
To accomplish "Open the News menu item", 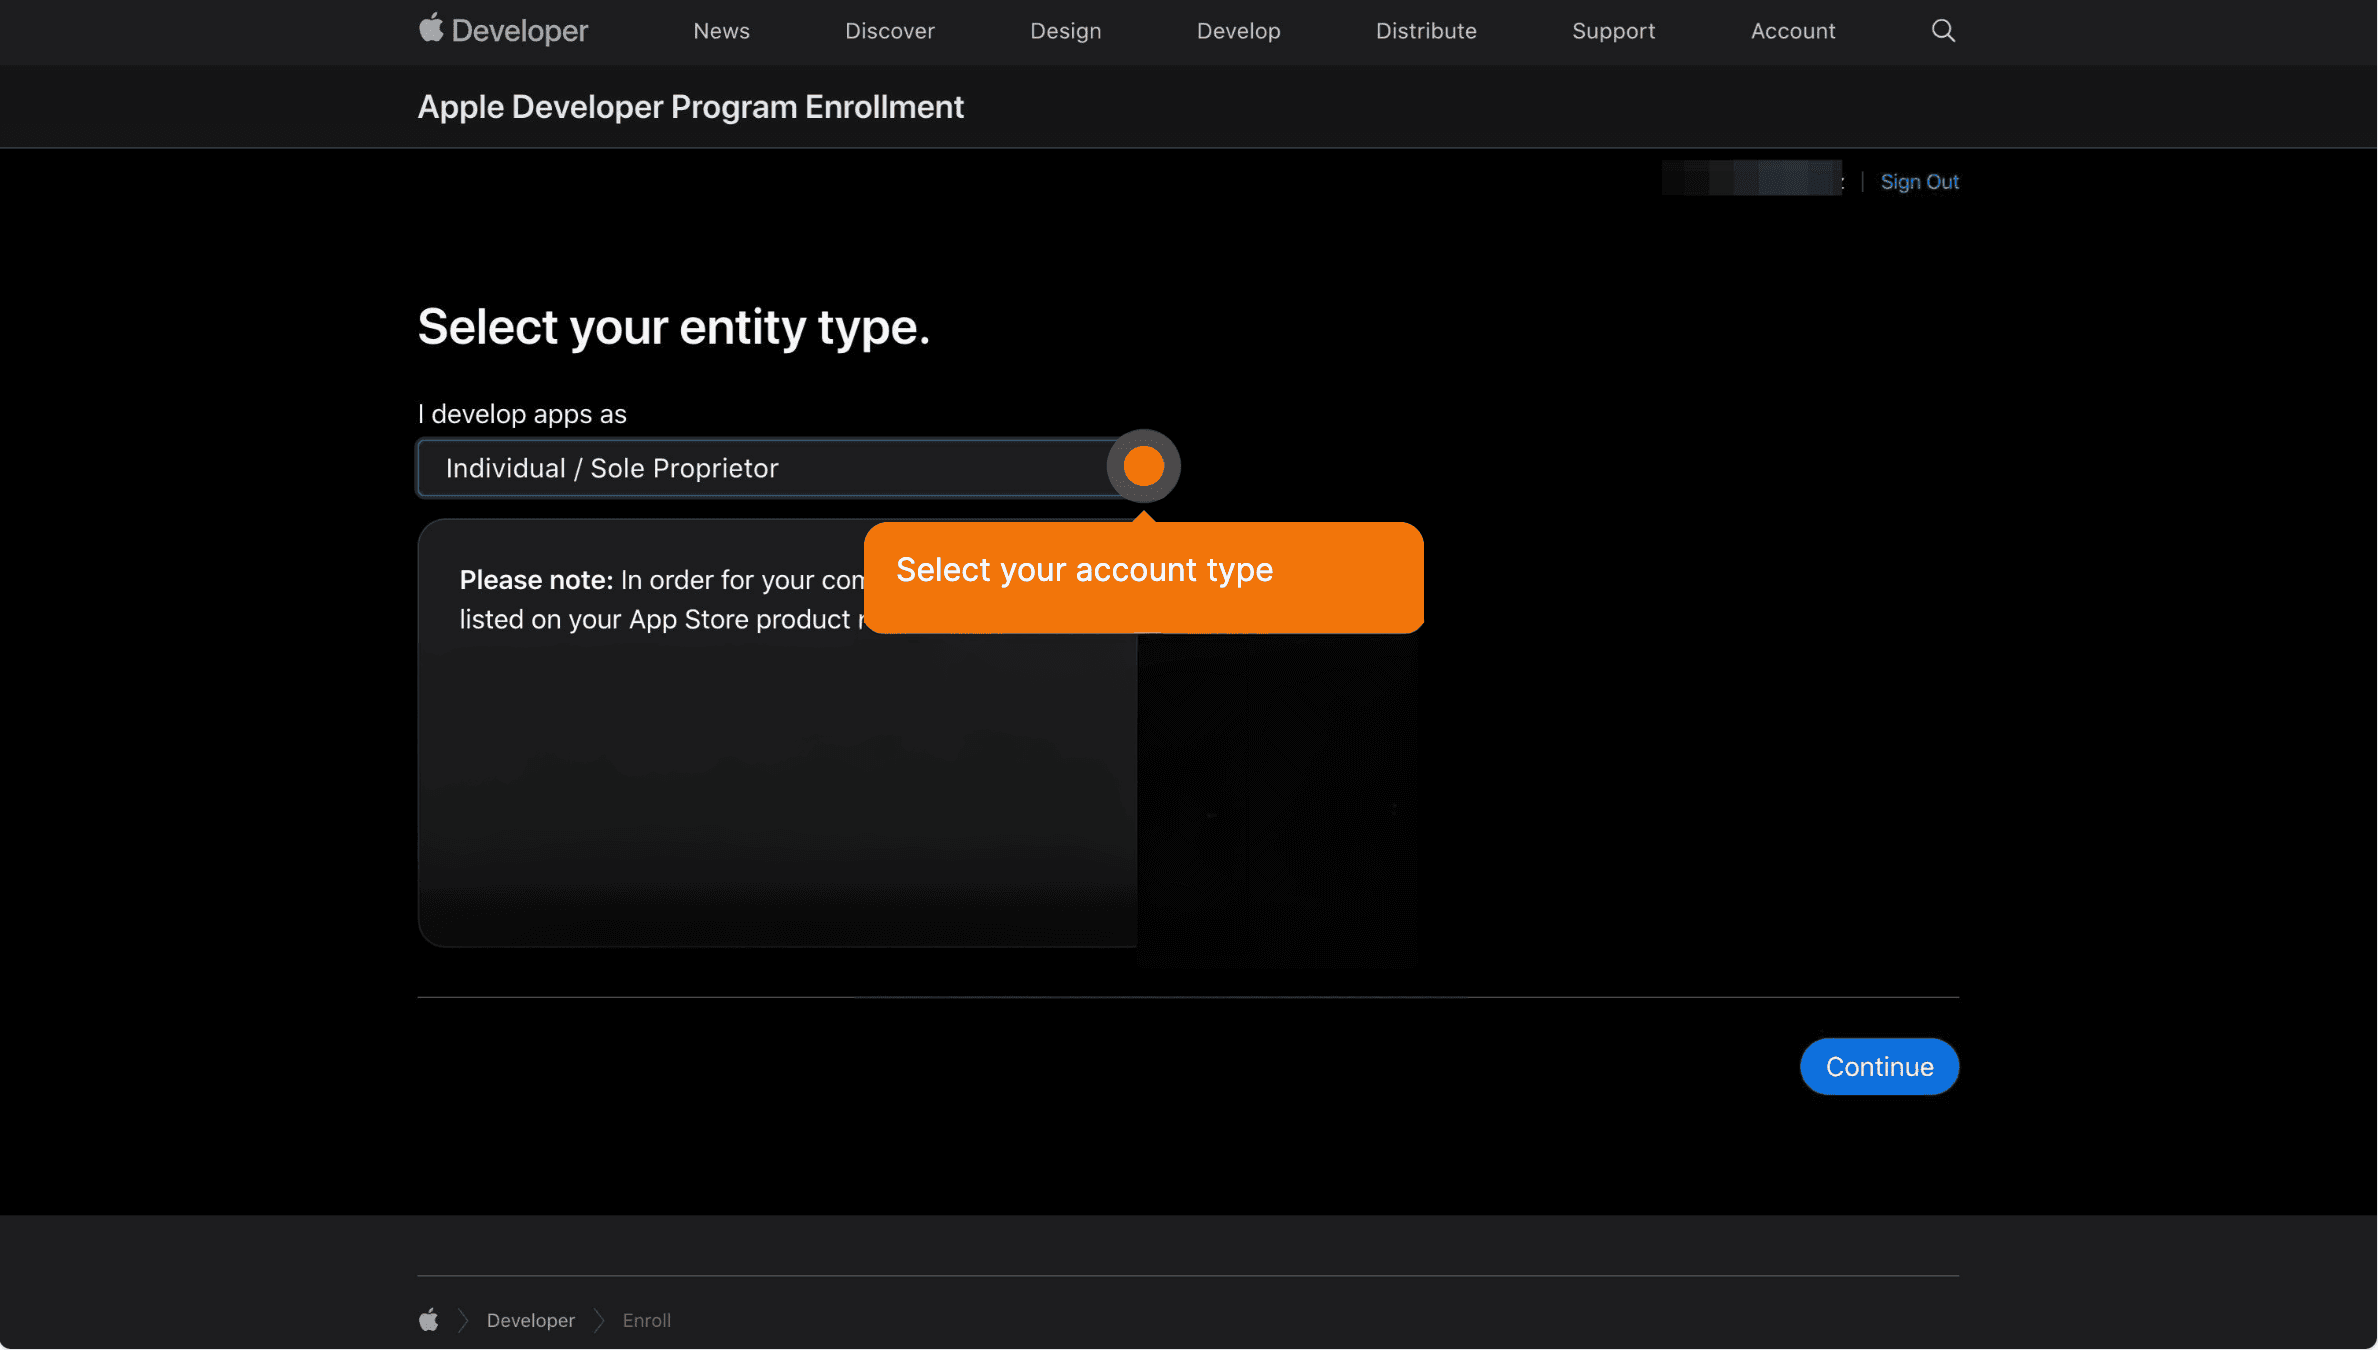I will coord(721,31).
